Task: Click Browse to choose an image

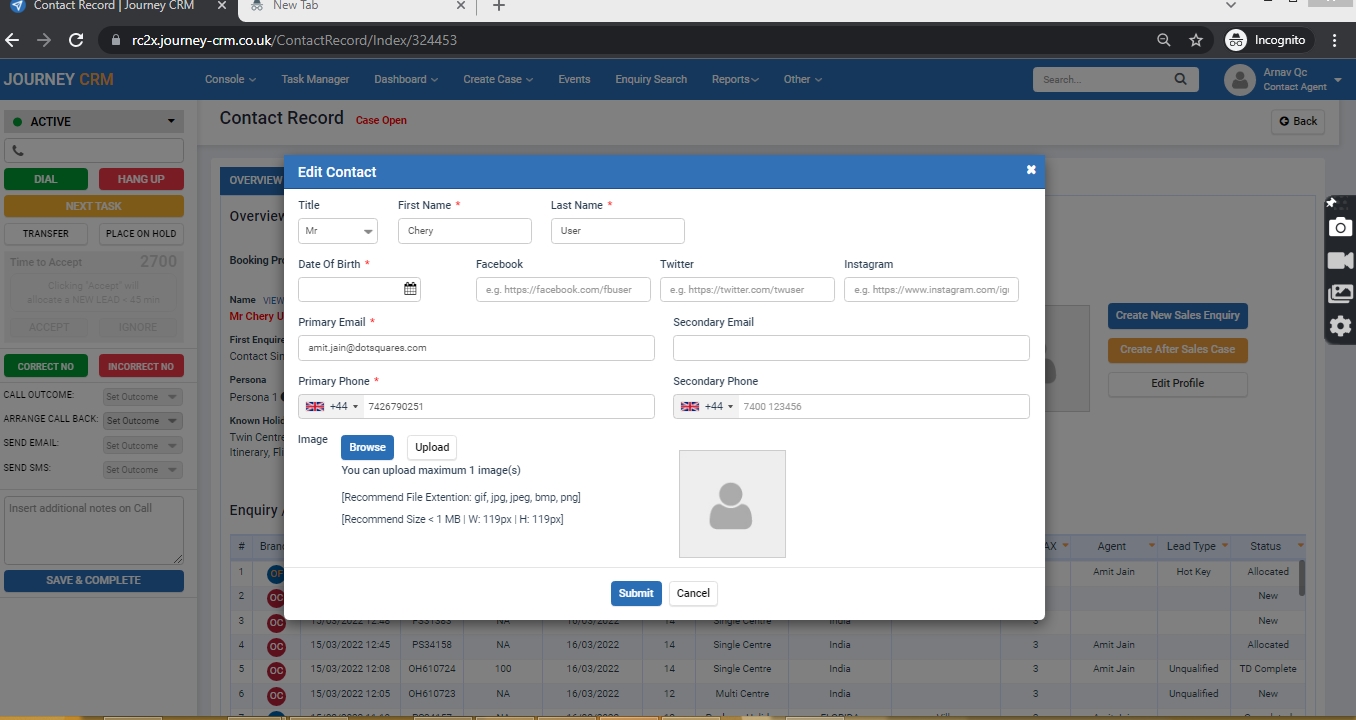Action: [367, 447]
